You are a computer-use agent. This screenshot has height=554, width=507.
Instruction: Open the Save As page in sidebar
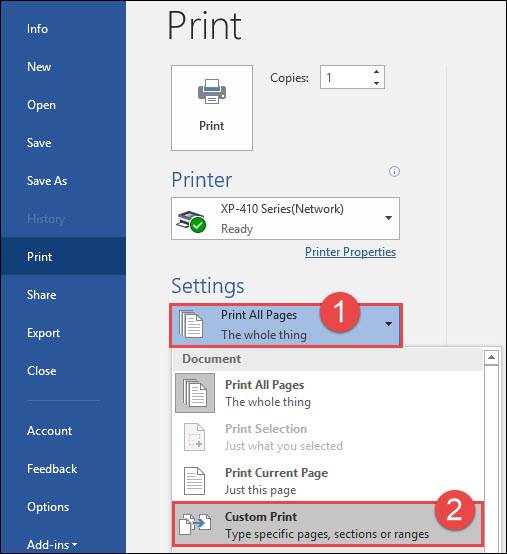pyautogui.click(x=47, y=181)
